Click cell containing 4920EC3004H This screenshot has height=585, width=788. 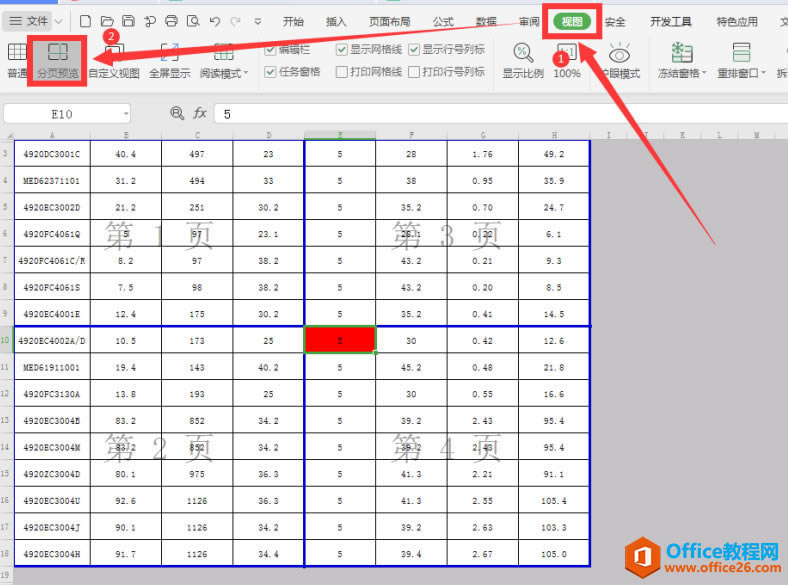pyautogui.click(x=52, y=553)
